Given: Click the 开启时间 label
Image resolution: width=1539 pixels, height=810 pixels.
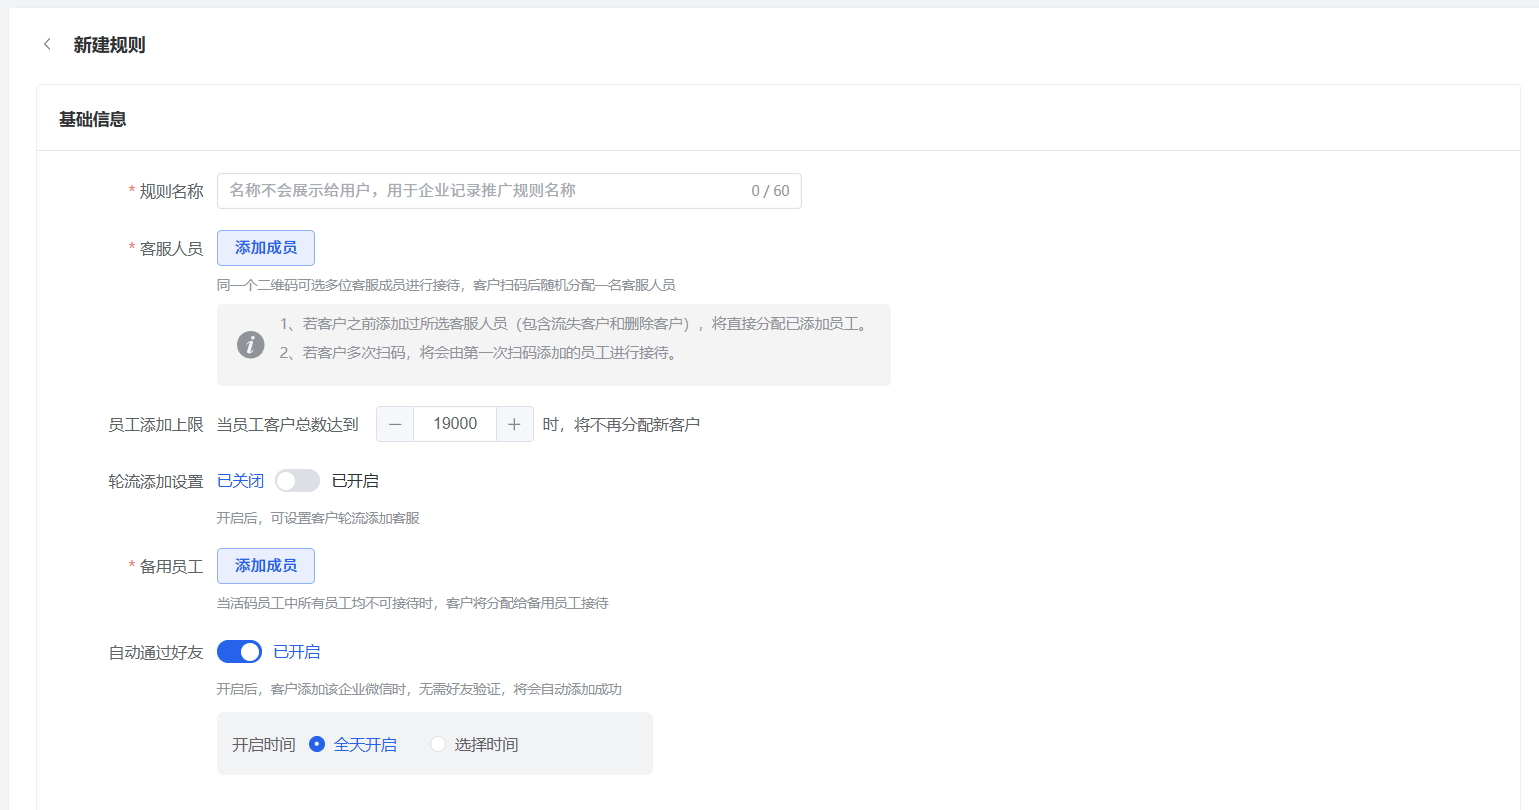Looking at the screenshot, I should click(x=264, y=745).
